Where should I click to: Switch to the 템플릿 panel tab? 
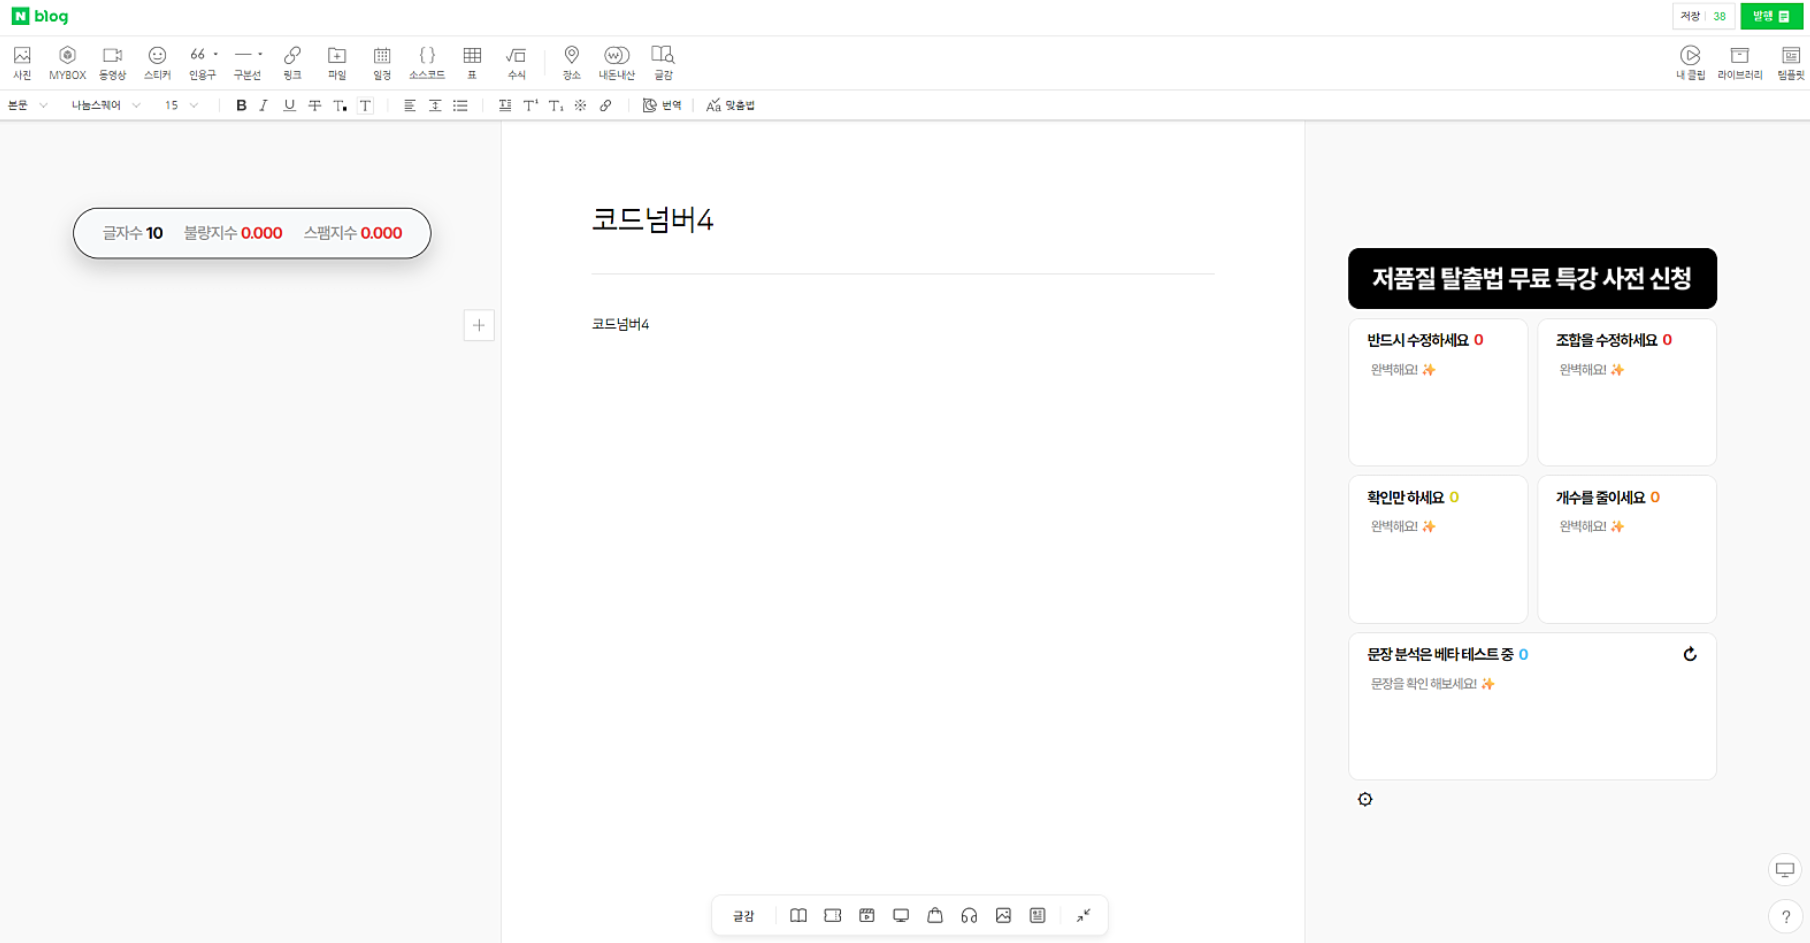pos(1791,61)
